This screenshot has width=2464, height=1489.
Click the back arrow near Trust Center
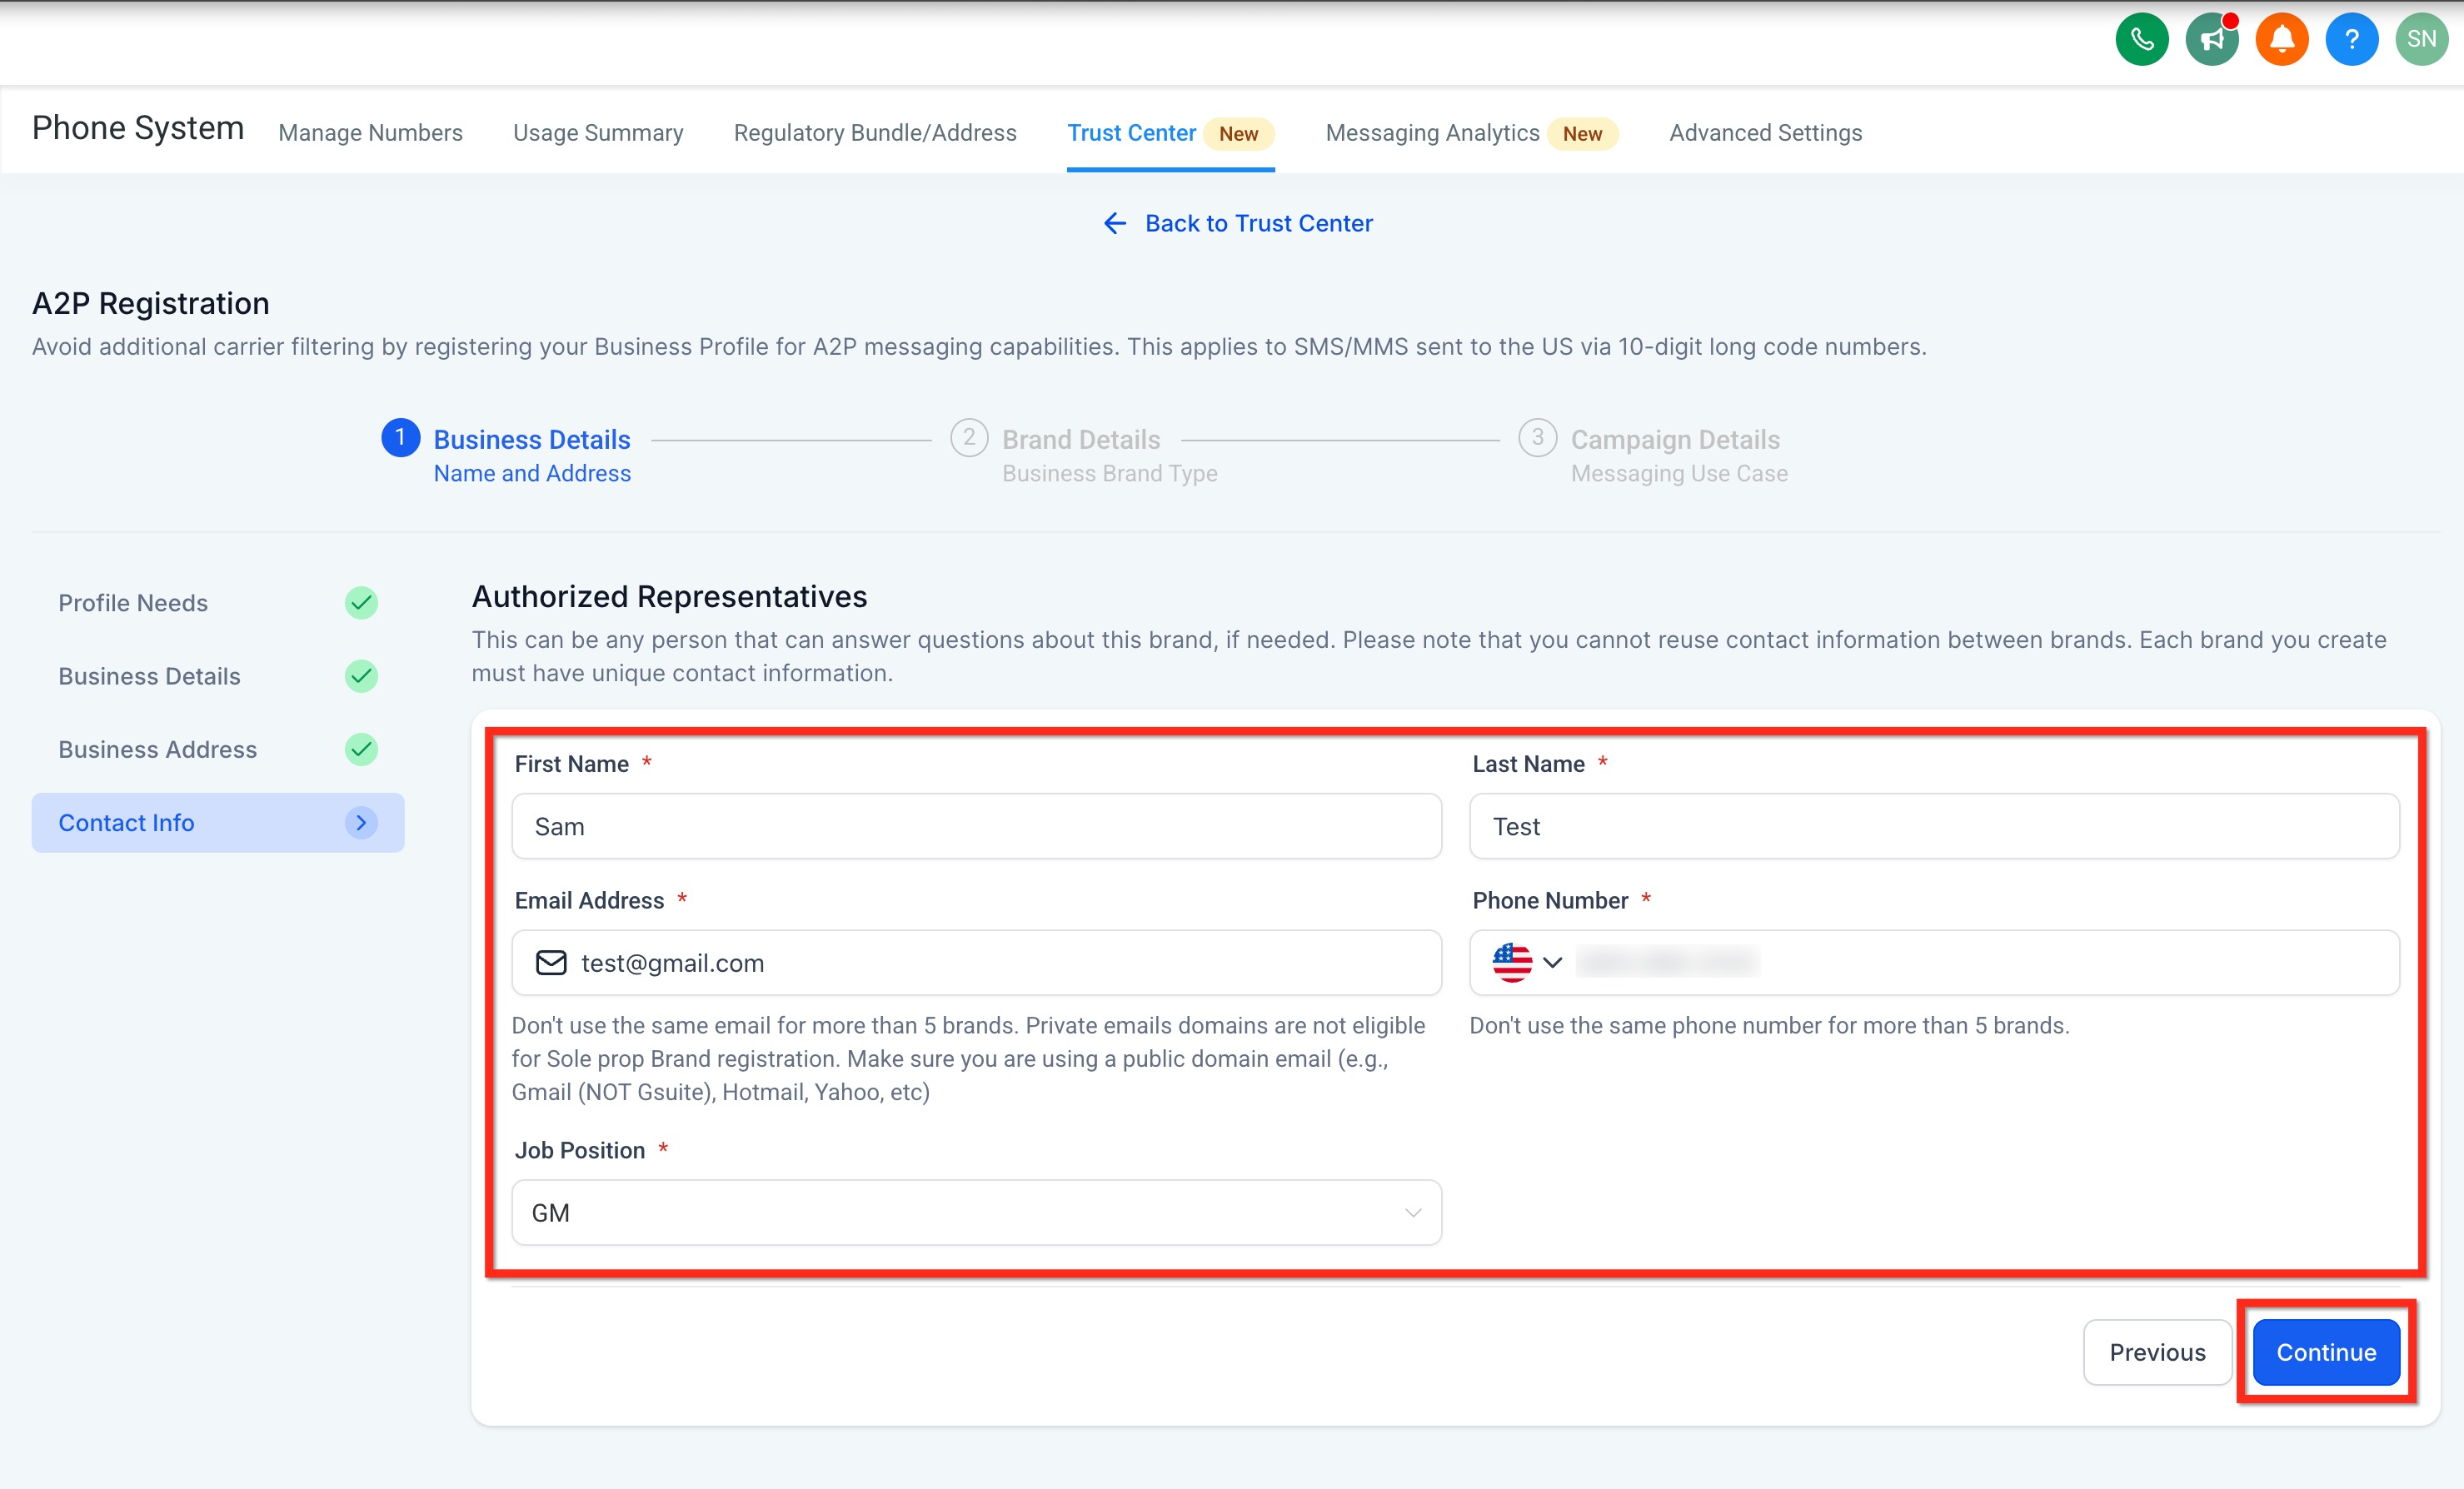(1114, 223)
